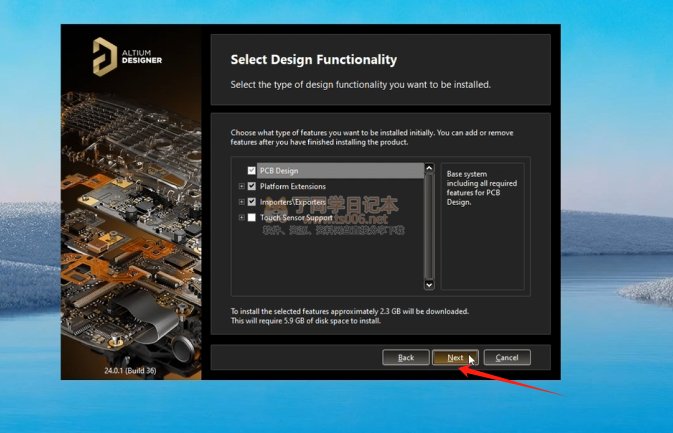Click the feature list vertical scrollbar track
The image size is (673, 433).
pos(429,226)
